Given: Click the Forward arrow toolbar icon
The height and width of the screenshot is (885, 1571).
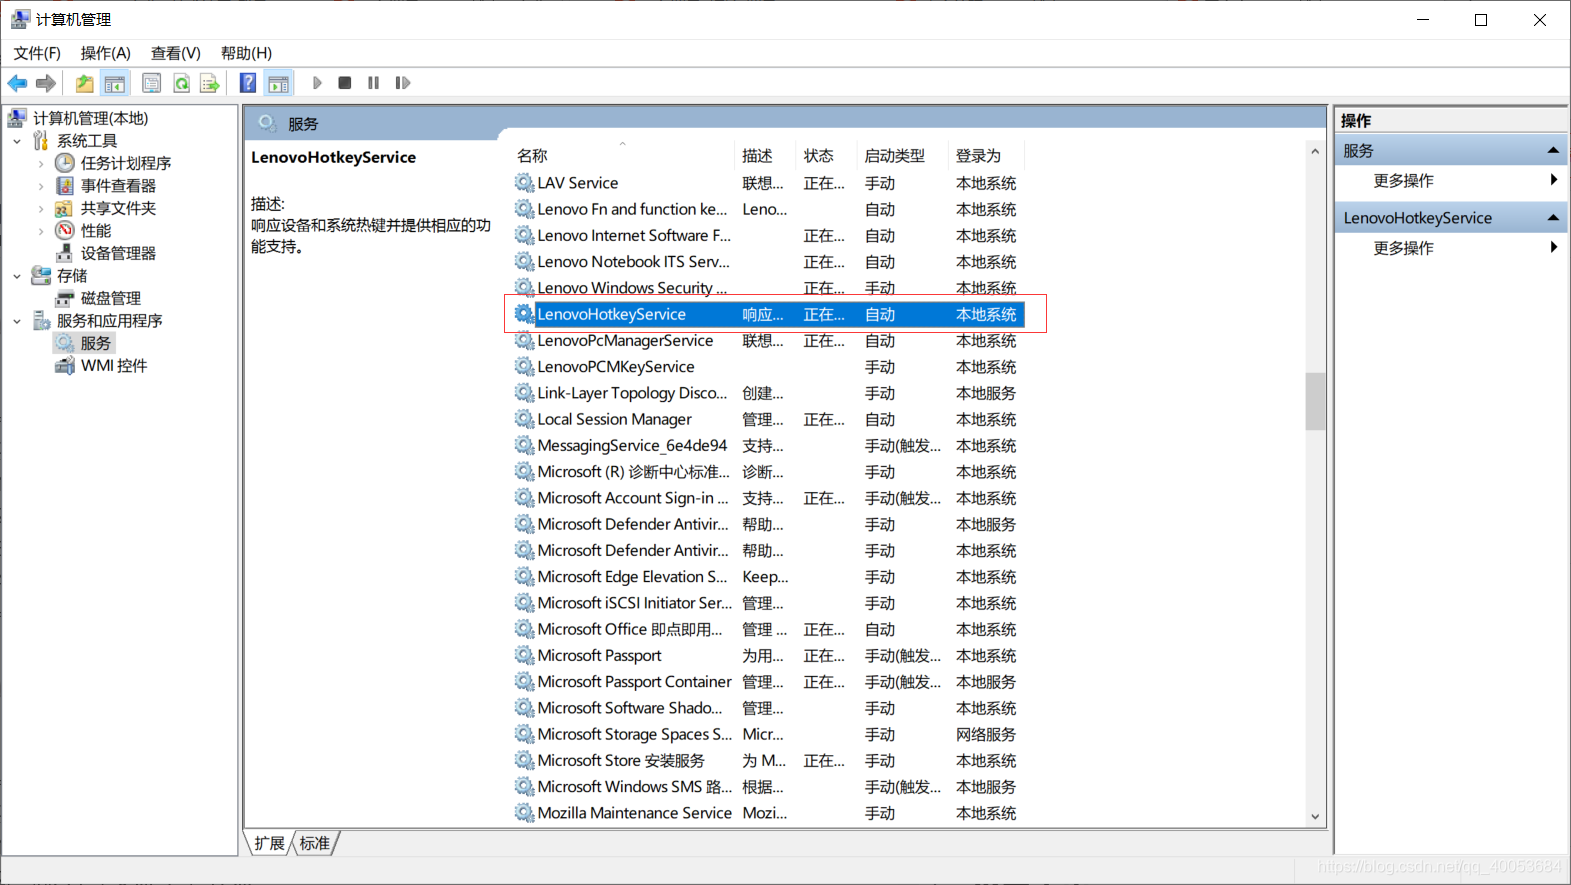Looking at the screenshot, I should (45, 83).
